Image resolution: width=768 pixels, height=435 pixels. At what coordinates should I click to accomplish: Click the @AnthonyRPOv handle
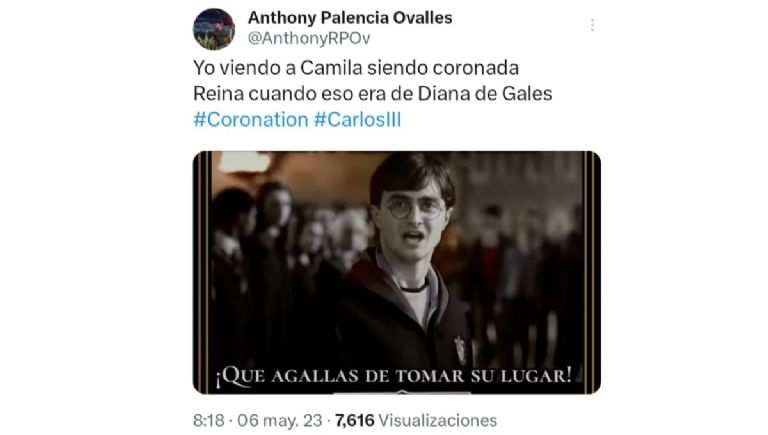309,38
